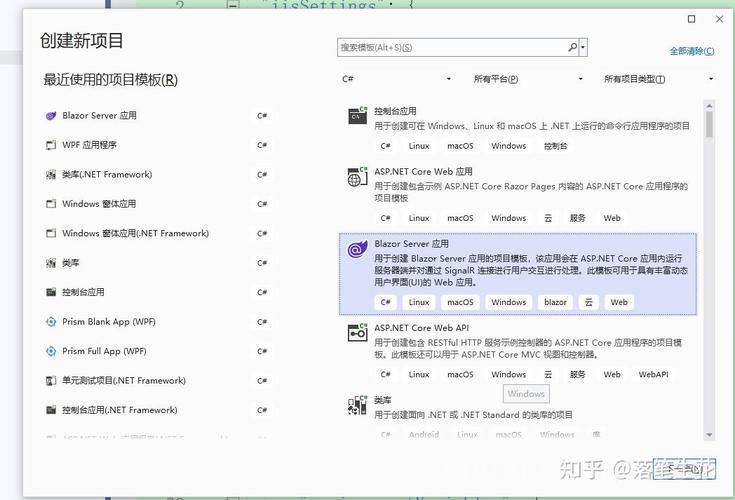Click the 全部清除 link
This screenshot has height=500, width=735.
(x=692, y=51)
